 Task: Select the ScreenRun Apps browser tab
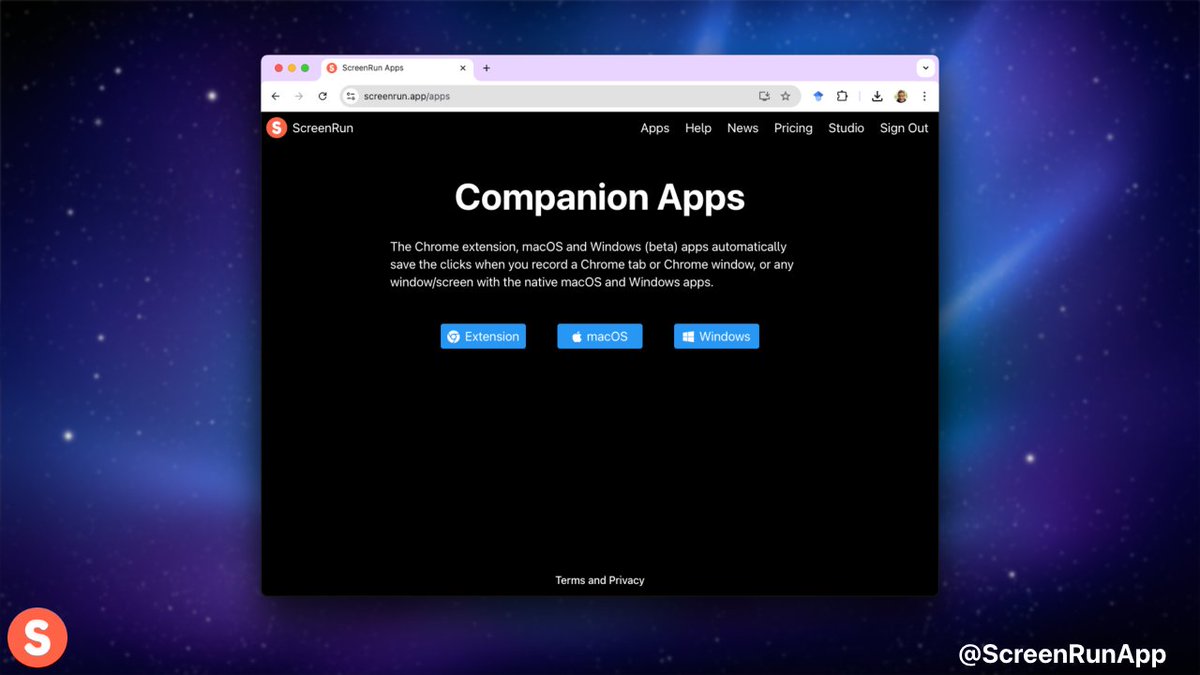coord(398,68)
